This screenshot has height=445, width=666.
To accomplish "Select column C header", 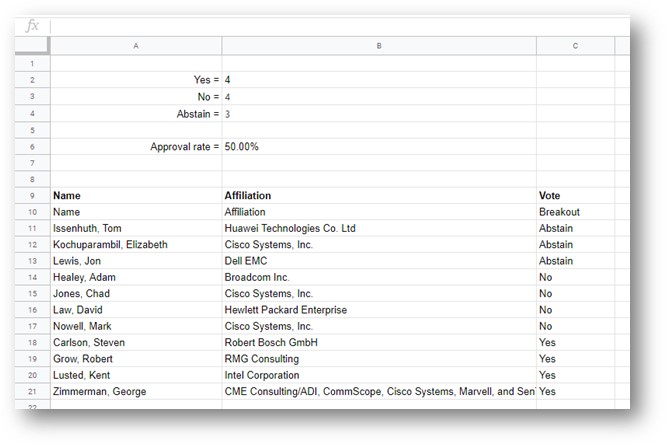I will click(x=575, y=46).
